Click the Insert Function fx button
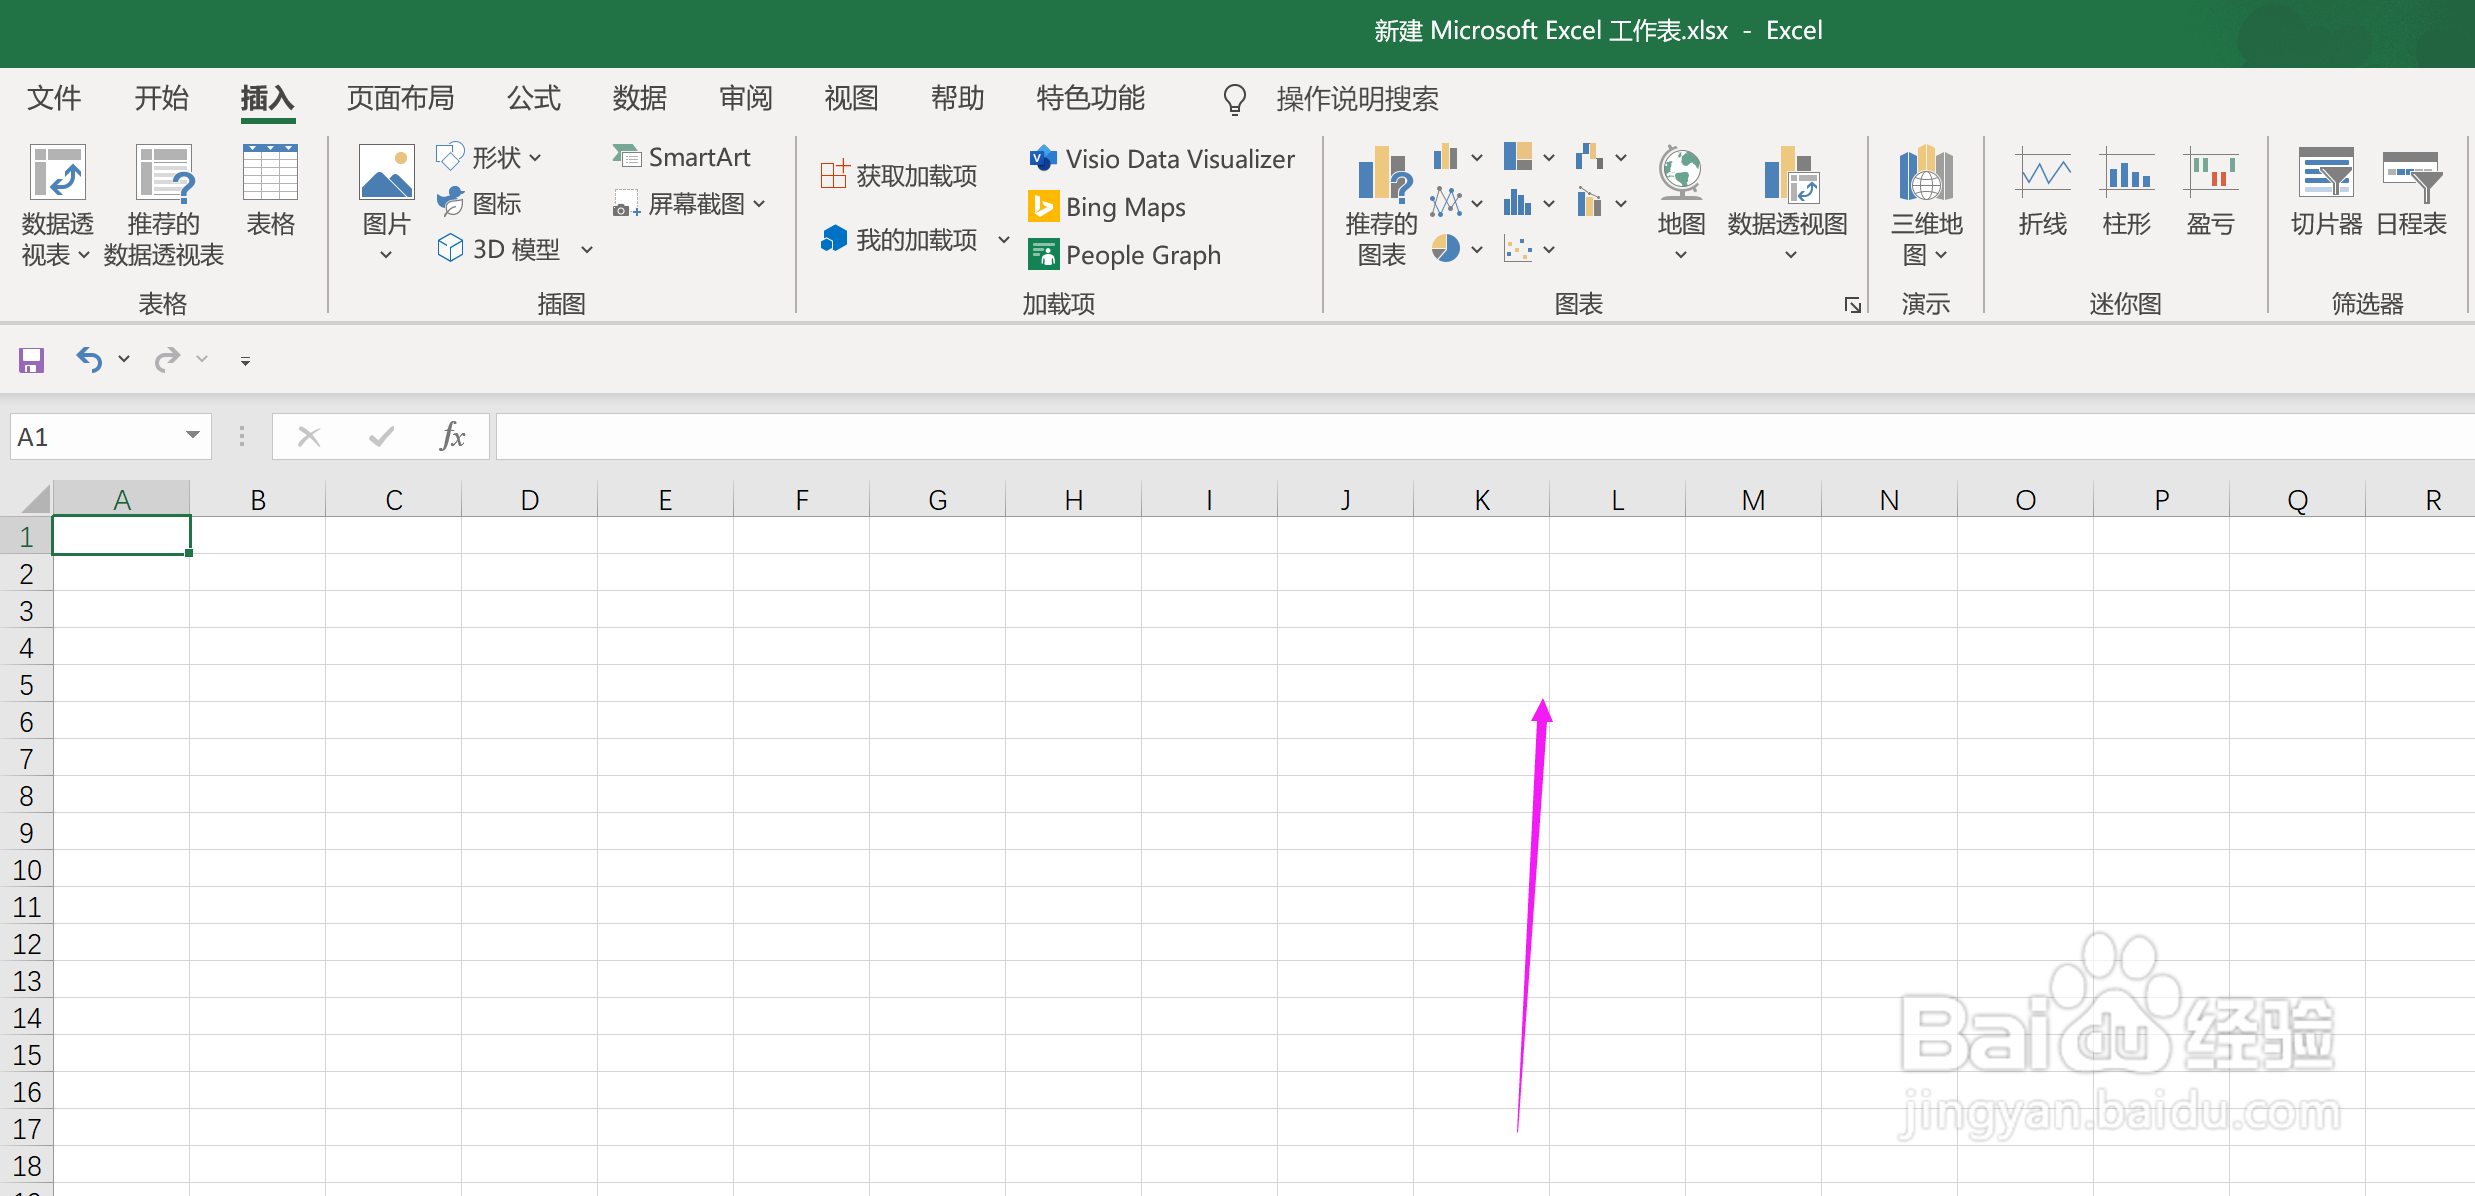The image size is (2475, 1196). point(452,436)
